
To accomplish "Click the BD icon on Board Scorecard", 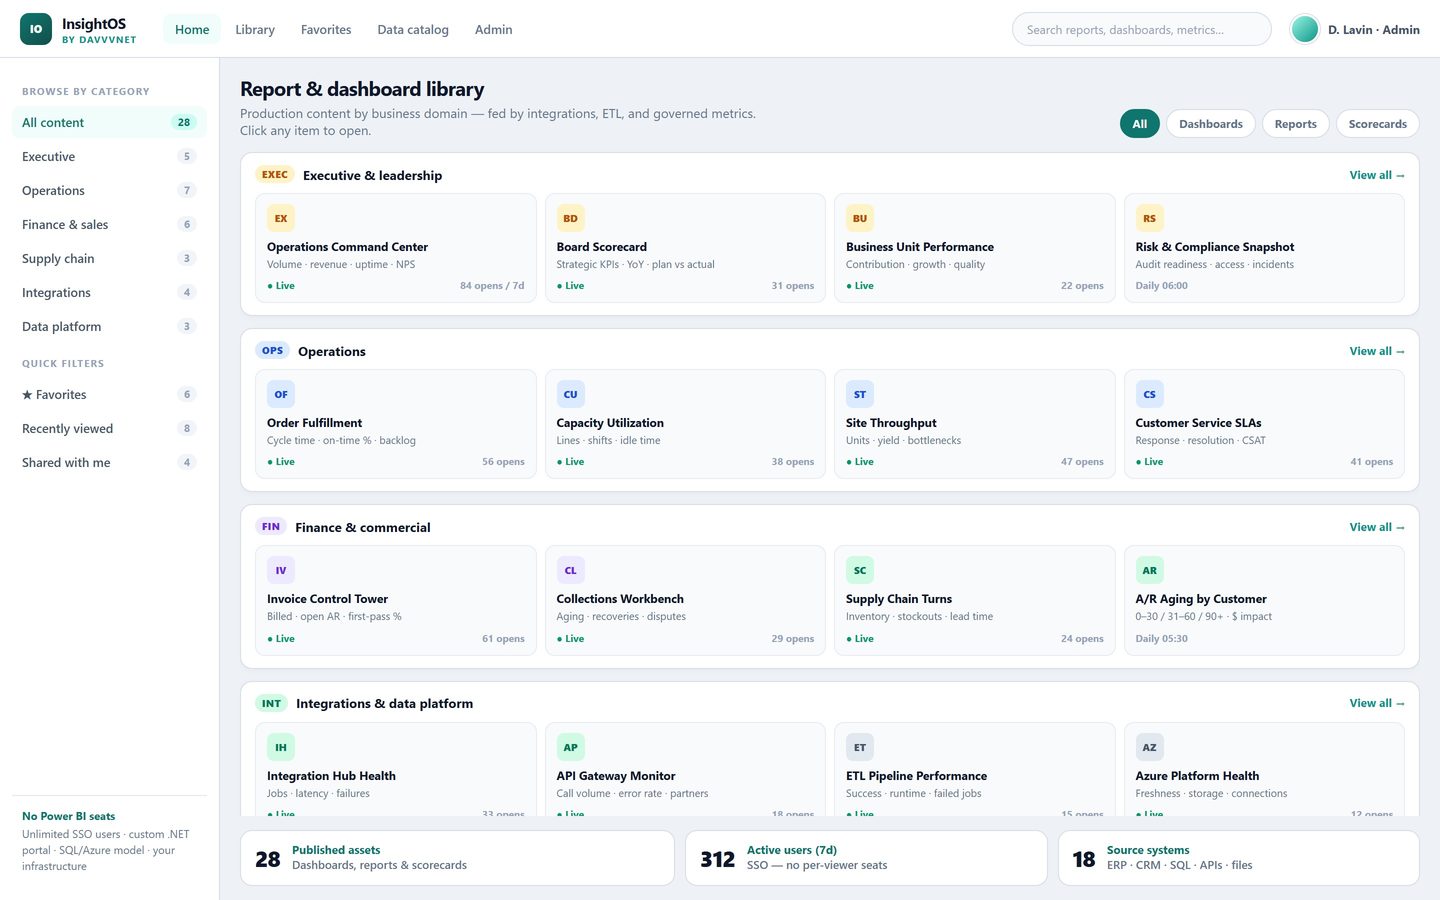I will (570, 218).
